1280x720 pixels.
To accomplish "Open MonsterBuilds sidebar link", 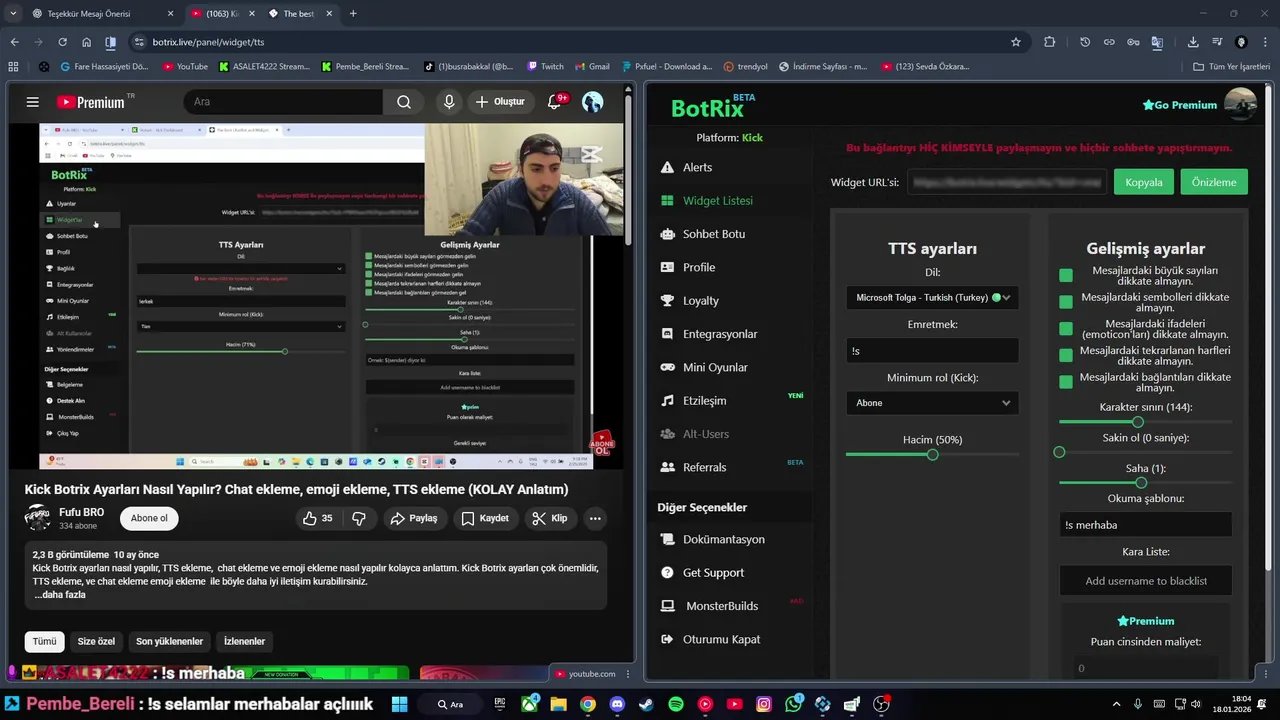I will [721, 606].
